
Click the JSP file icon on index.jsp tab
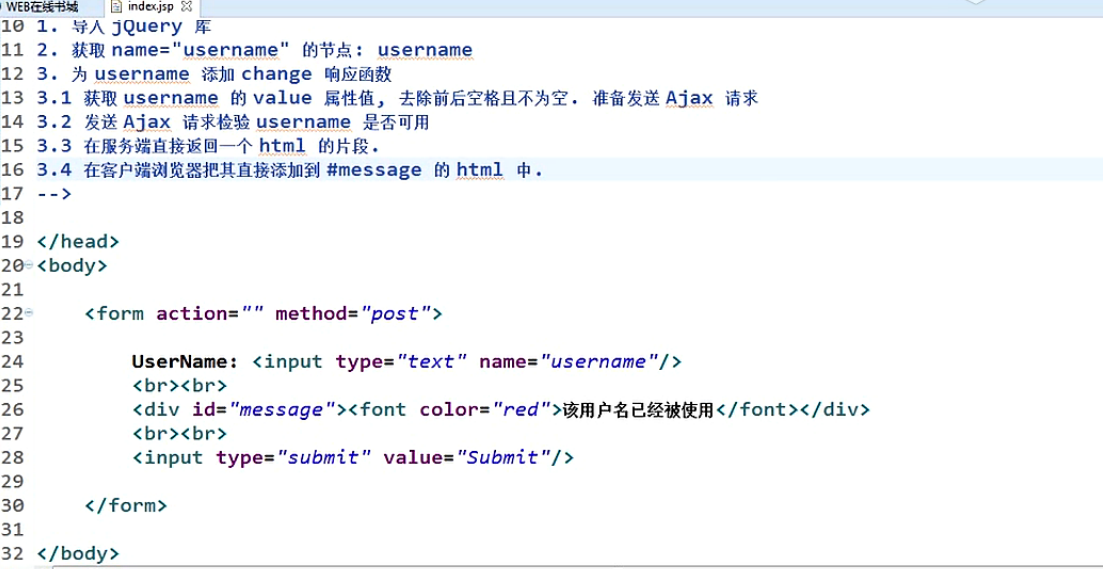(118, 7)
